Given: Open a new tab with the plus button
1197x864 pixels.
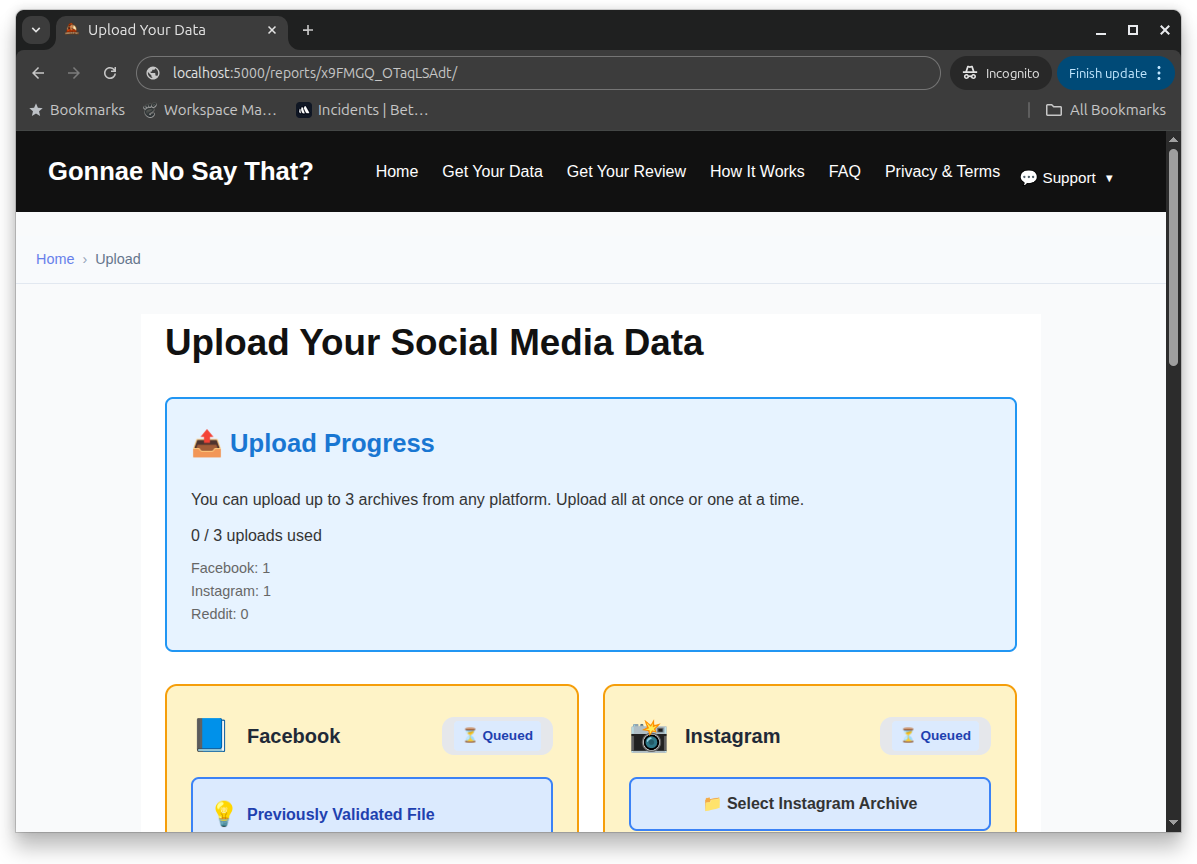Looking at the screenshot, I should (x=308, y=30).
